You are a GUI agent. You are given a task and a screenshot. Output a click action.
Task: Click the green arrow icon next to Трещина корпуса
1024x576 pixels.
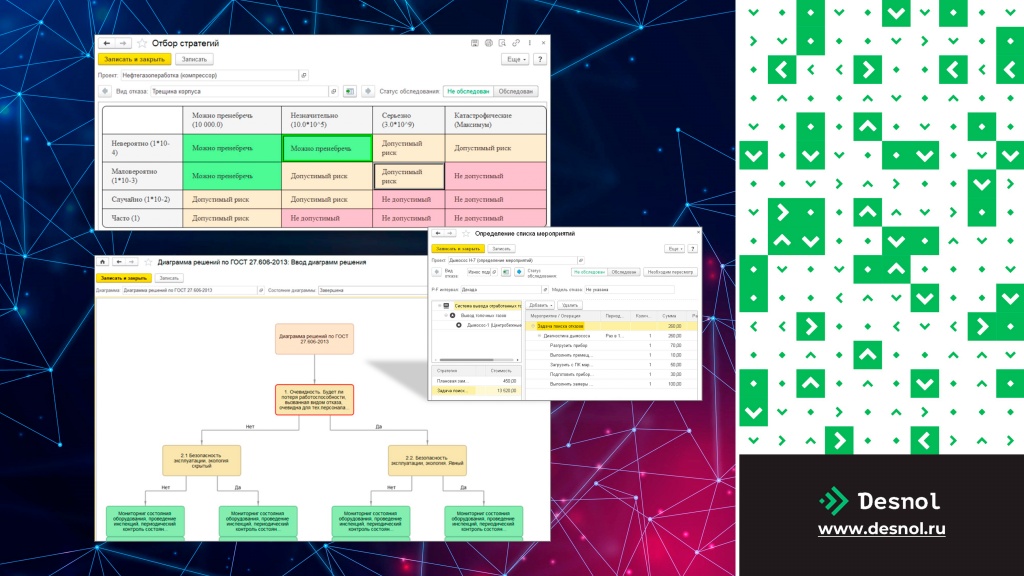point(350,91)
